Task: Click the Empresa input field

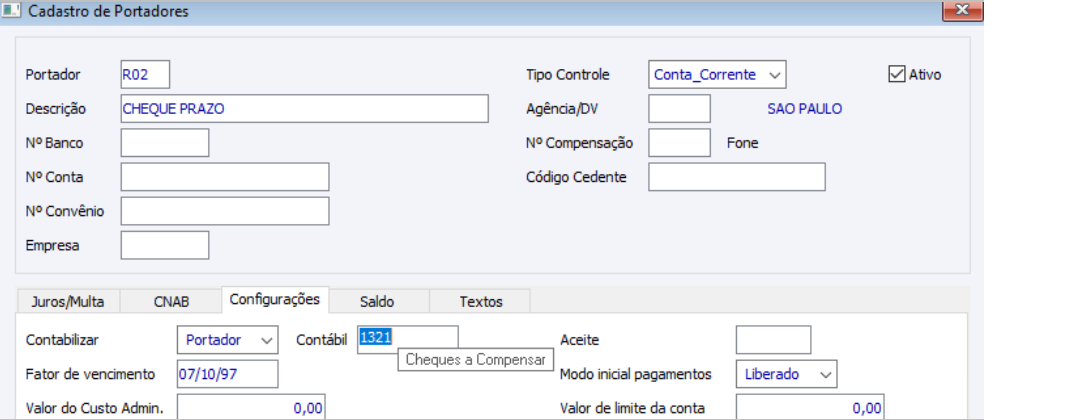Action: [165, 245]
